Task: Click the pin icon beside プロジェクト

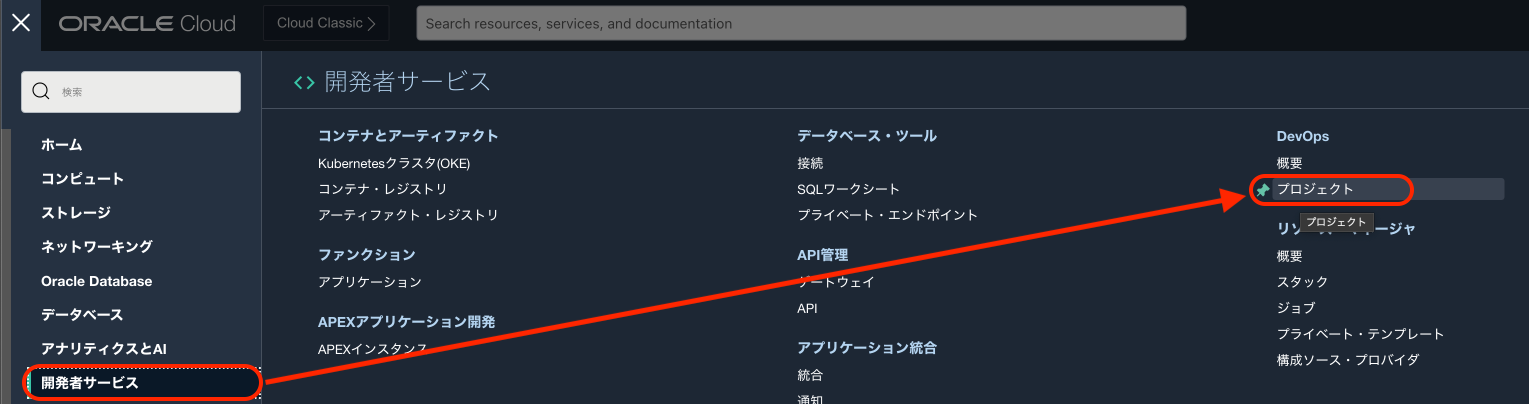Action: 1263,189
